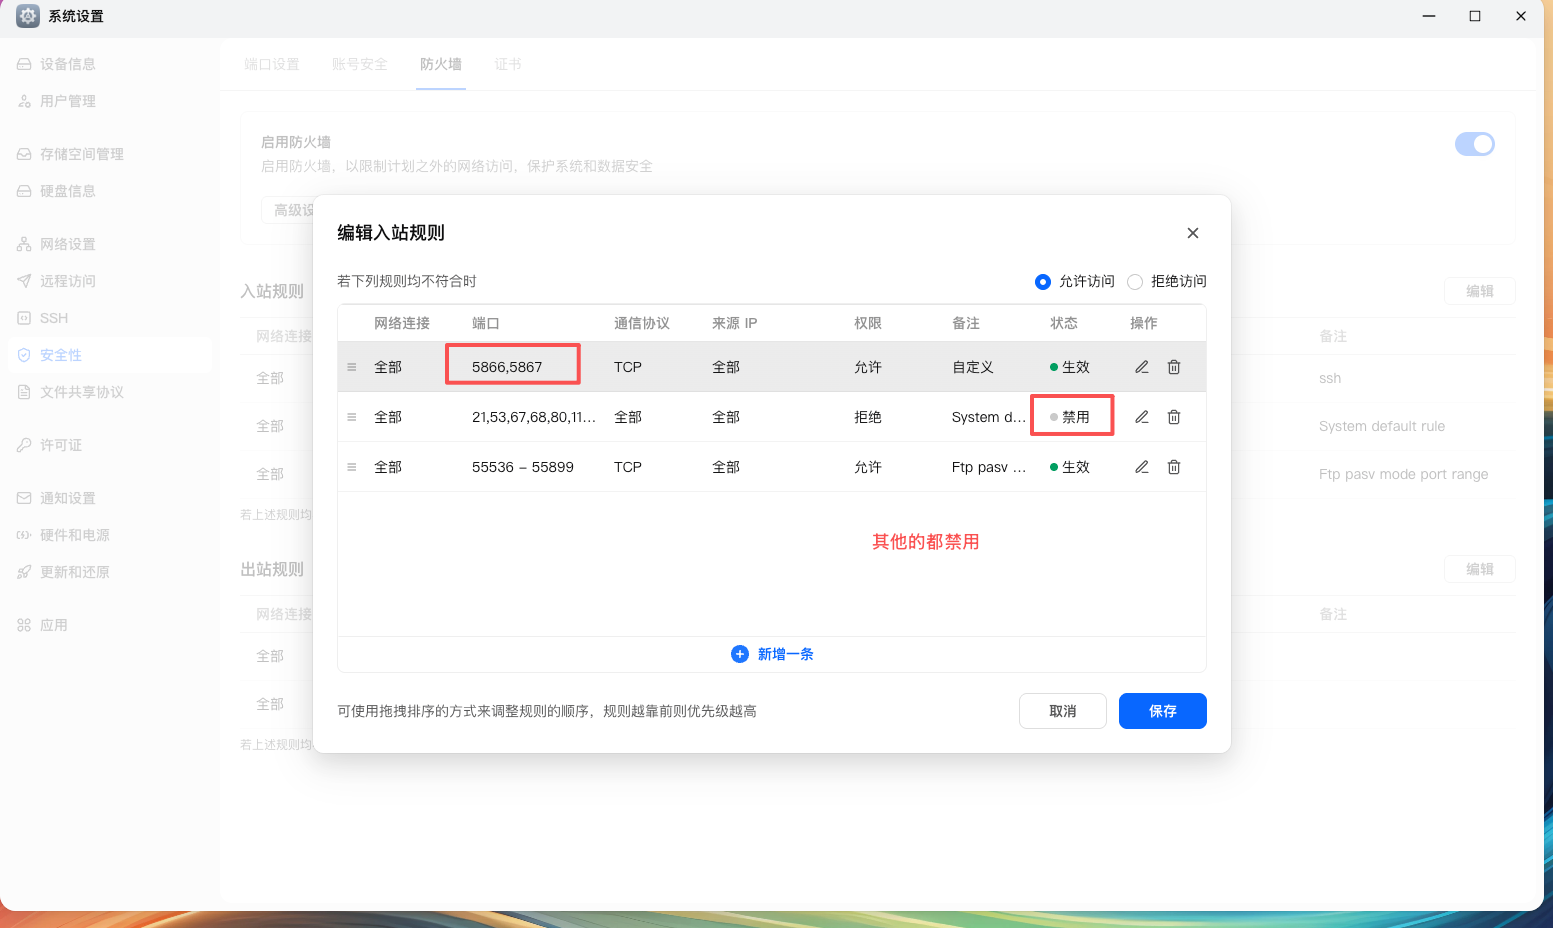Edit the 5866,5867 port rule with pencil icon
Viewport: 1553px width, 928px height.
tap(1141, 367)
